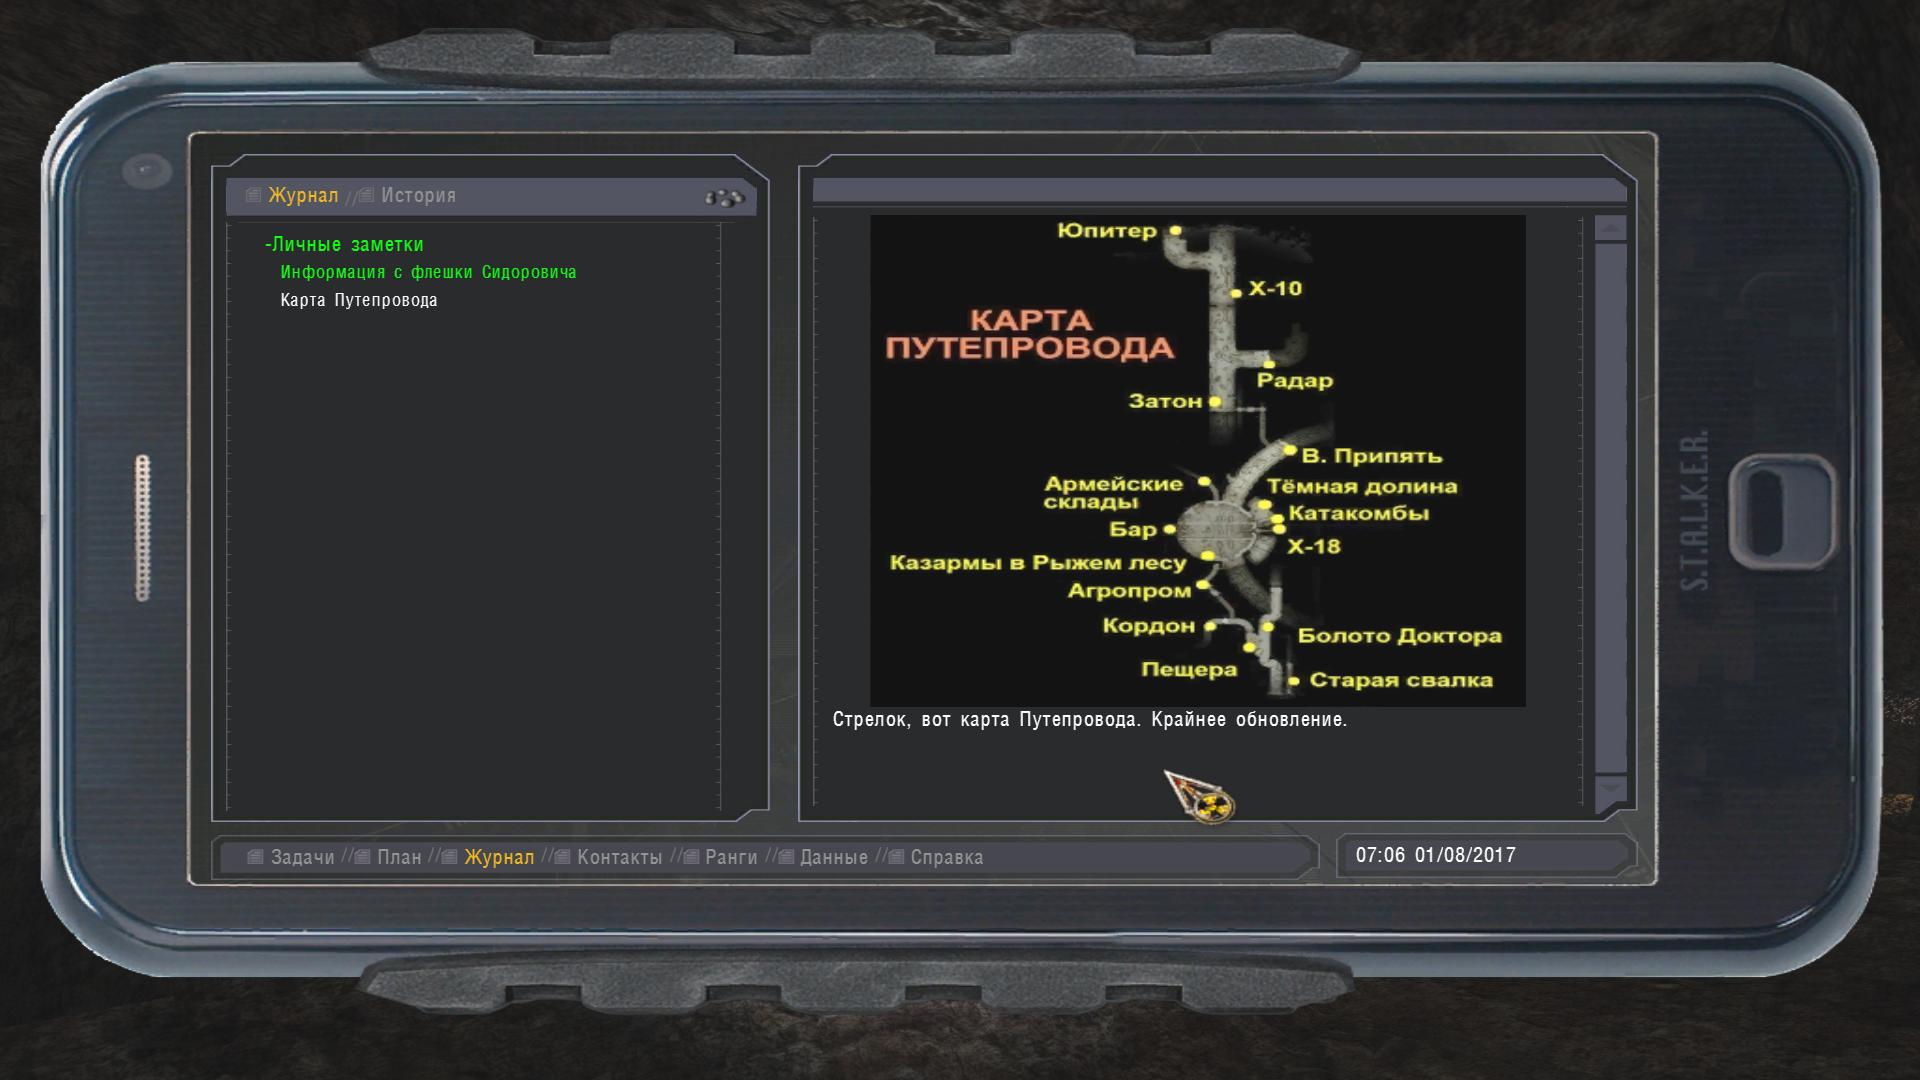Click the icon beside План tab
Screen dimensions: 1920x1080
[363, 857]
